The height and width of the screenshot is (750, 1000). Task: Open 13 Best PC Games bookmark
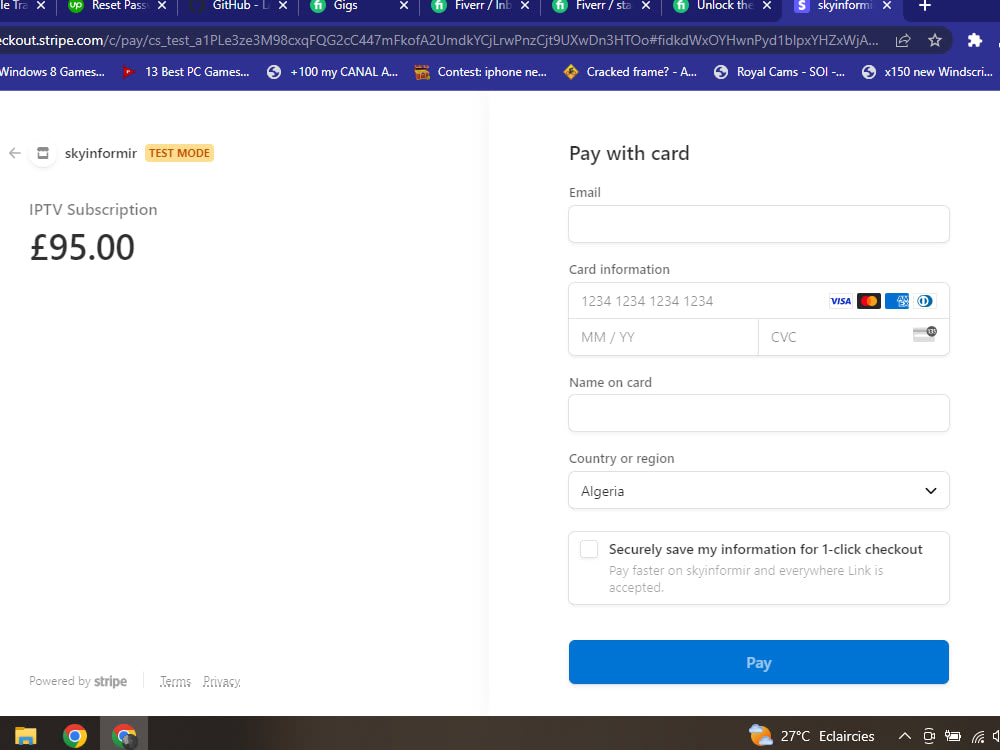(x=186, y=72)
